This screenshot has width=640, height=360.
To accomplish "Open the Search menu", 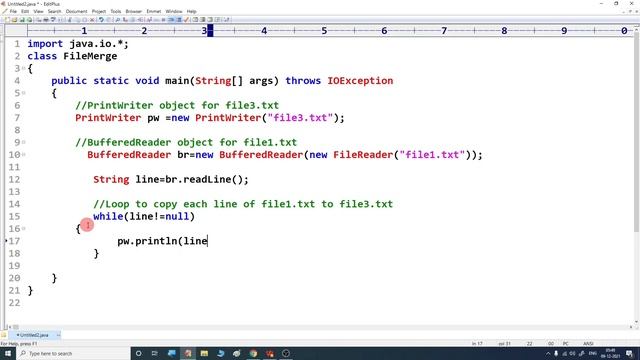I will tap(54, 11).
